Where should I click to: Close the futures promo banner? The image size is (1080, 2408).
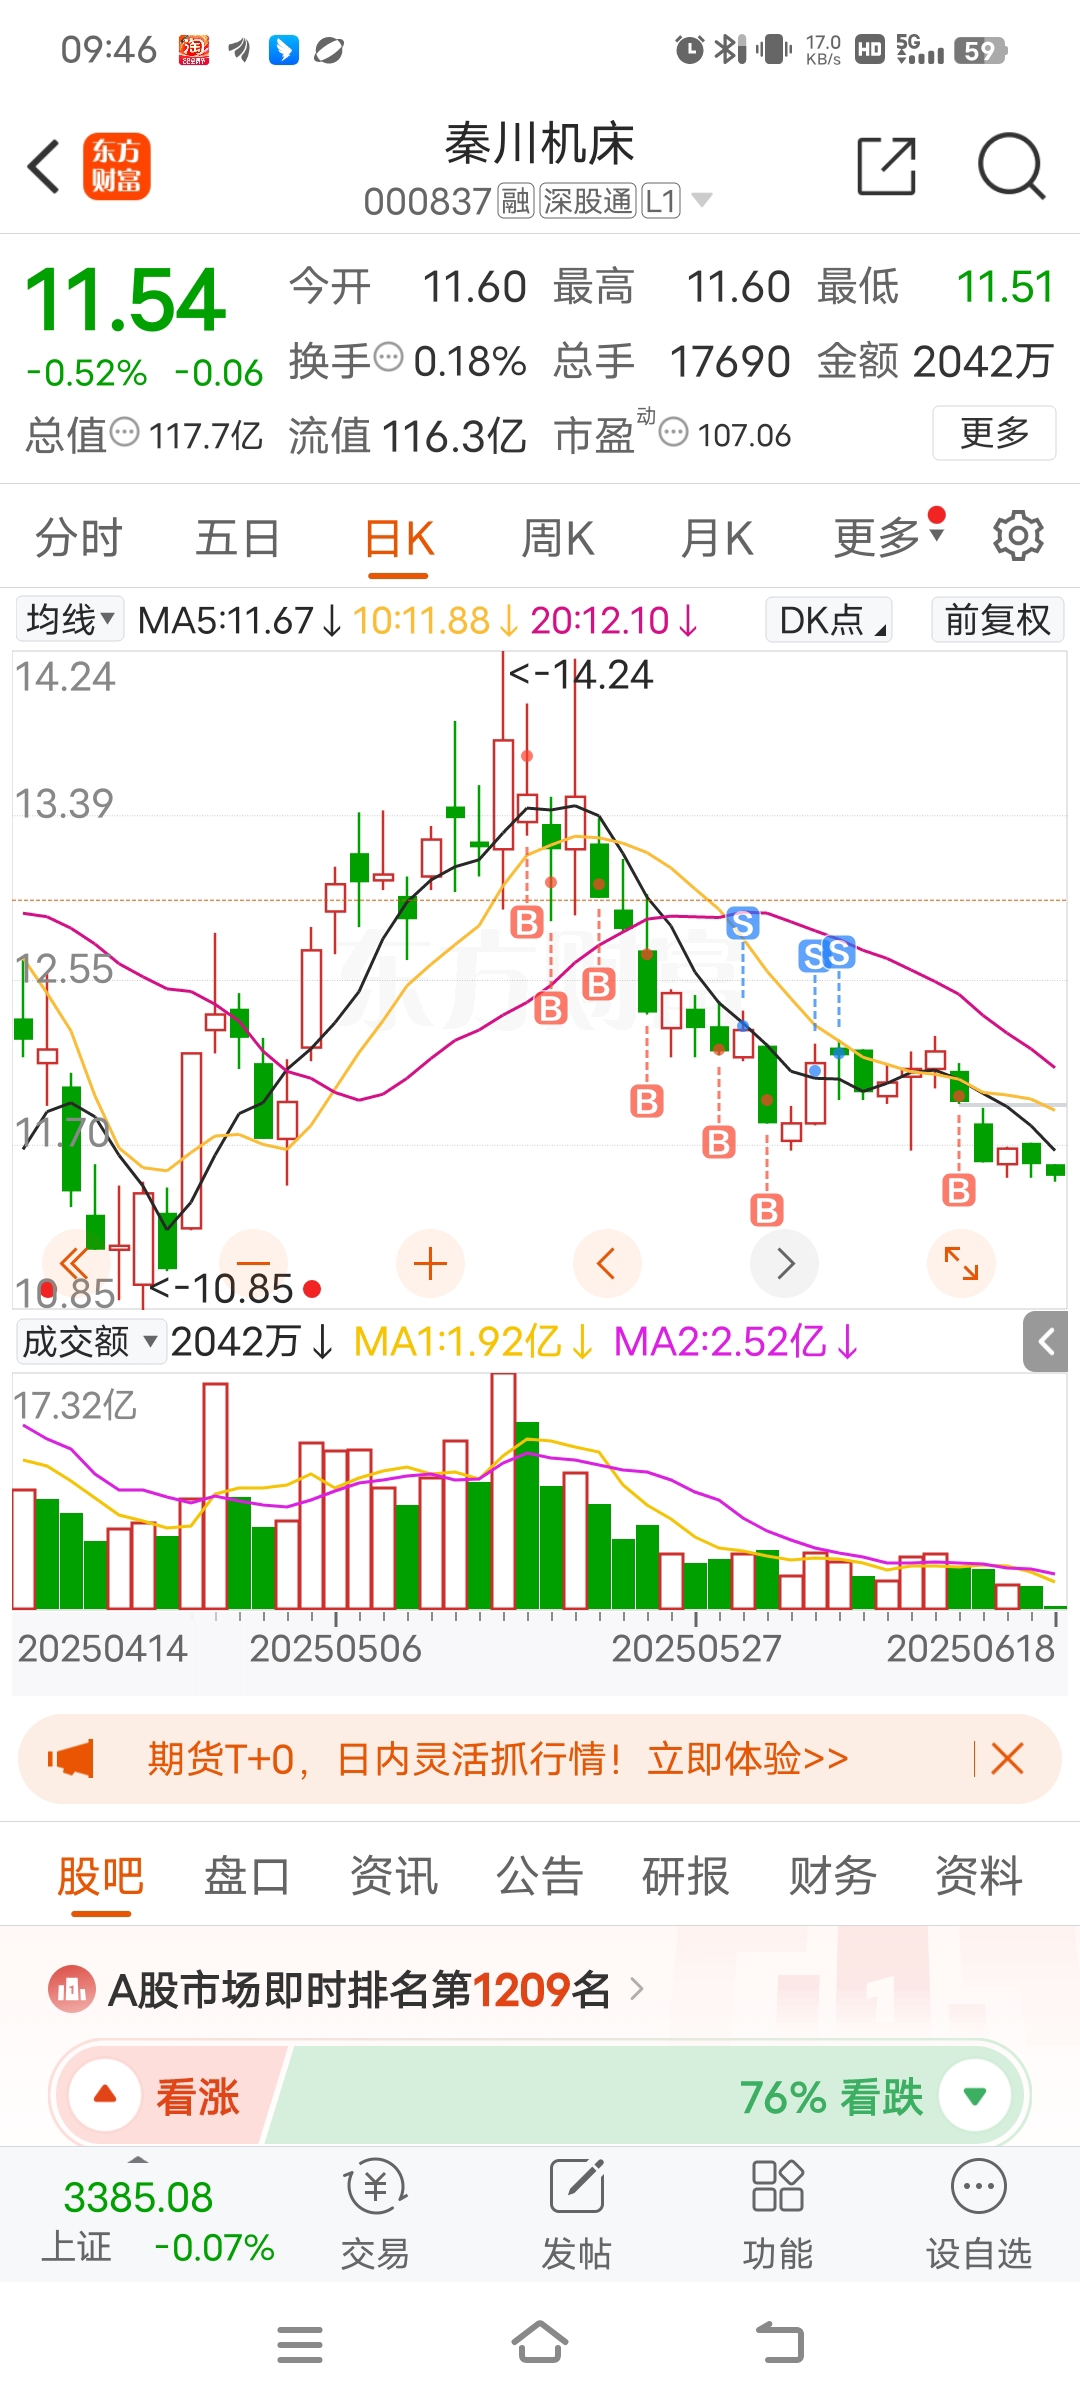point(1007,1758)
